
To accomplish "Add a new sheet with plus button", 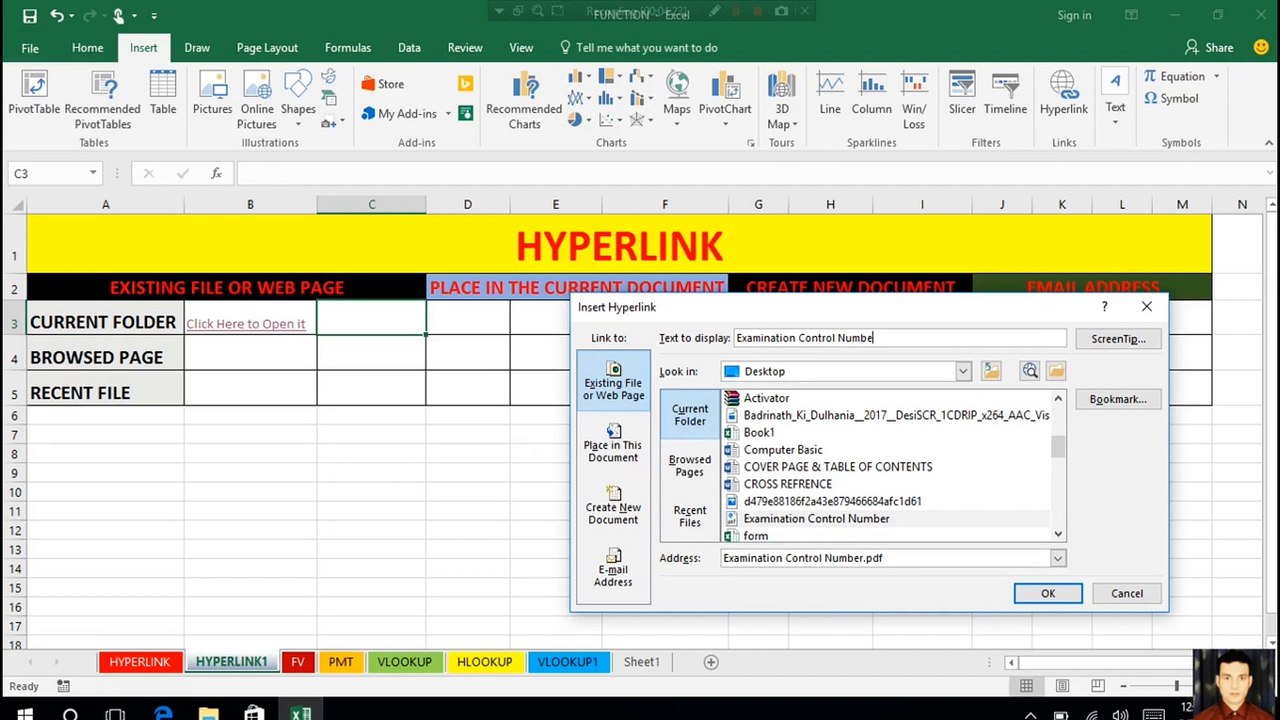I will 711,662.
